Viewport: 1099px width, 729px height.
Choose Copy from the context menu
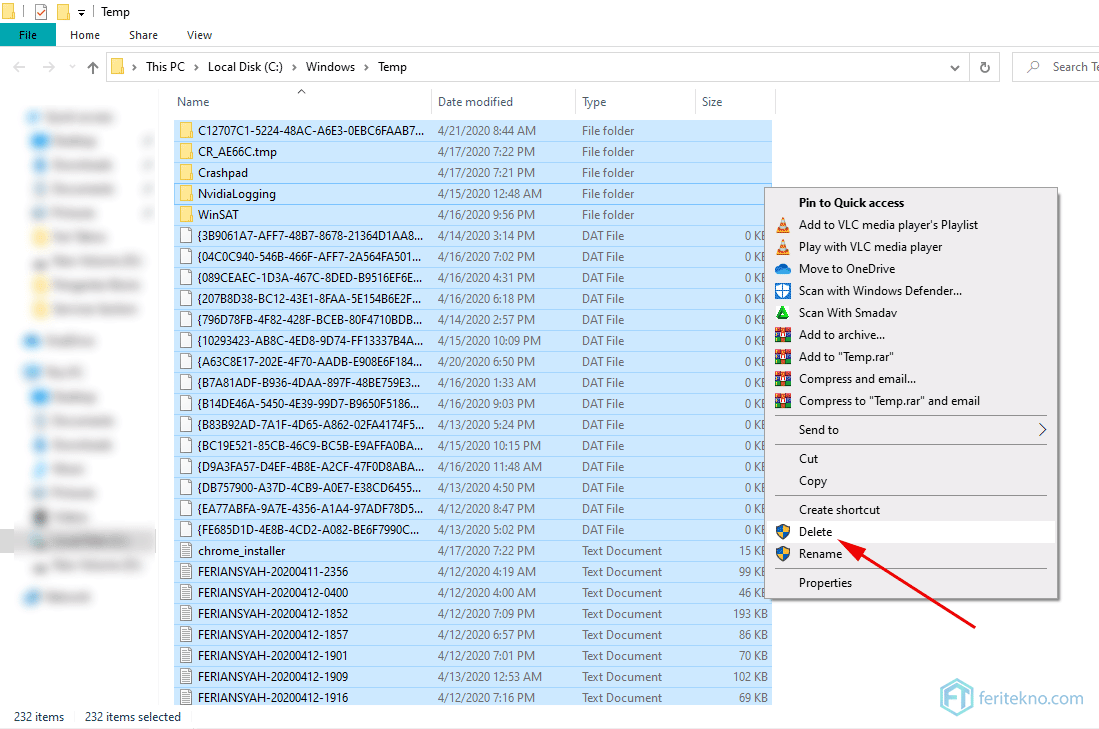coord(911,481)
